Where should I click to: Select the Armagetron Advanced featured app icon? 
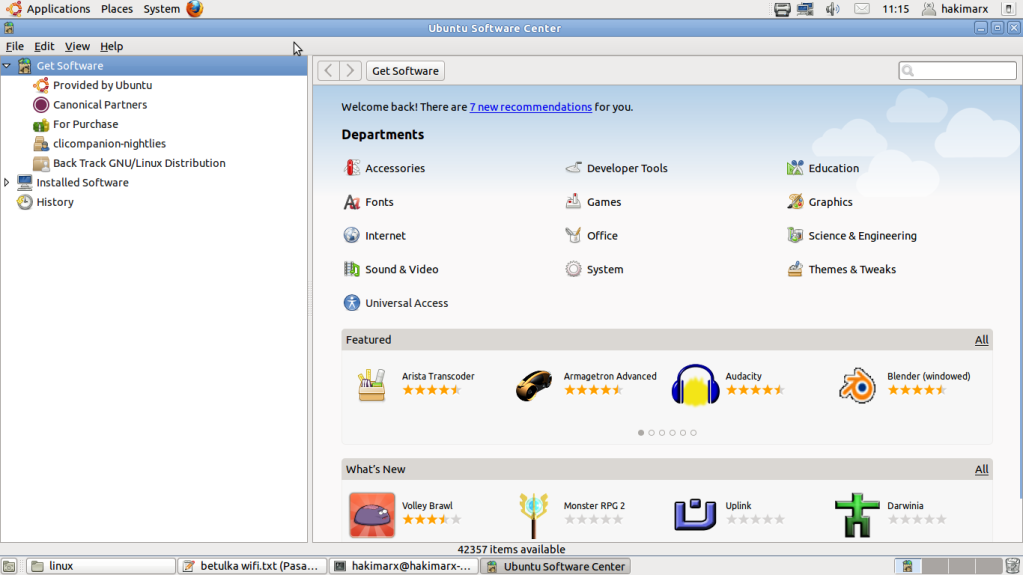coord(534,384)
